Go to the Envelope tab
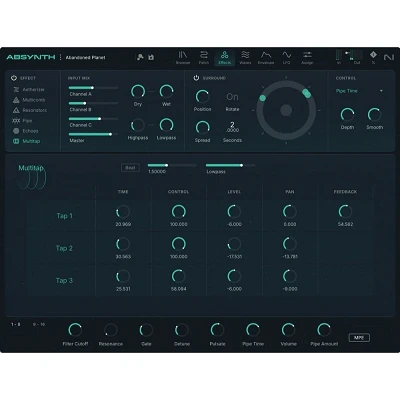Viewport: 400px width, 400px height. [266, 58]
